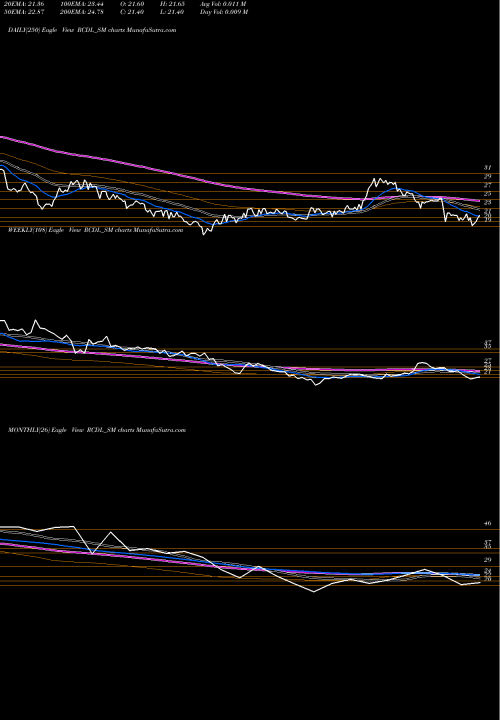
Task: Click the open price O: 21.60
Action: 133,4
